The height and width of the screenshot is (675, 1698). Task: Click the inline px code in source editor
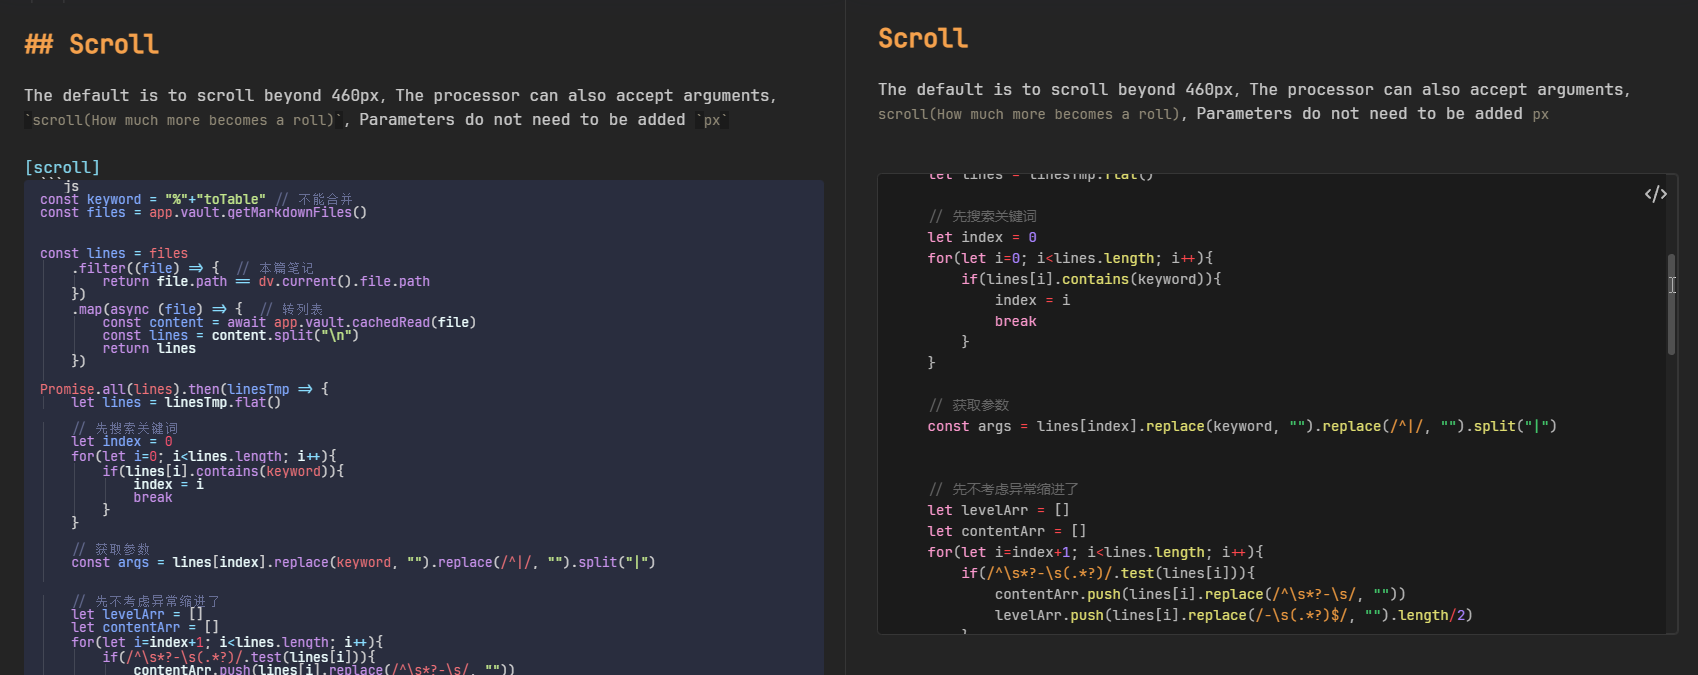(712, 120)
